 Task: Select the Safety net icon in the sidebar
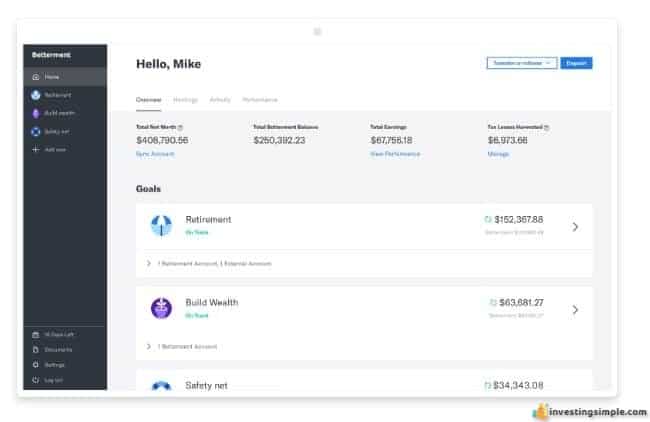[x=36, y=131]
